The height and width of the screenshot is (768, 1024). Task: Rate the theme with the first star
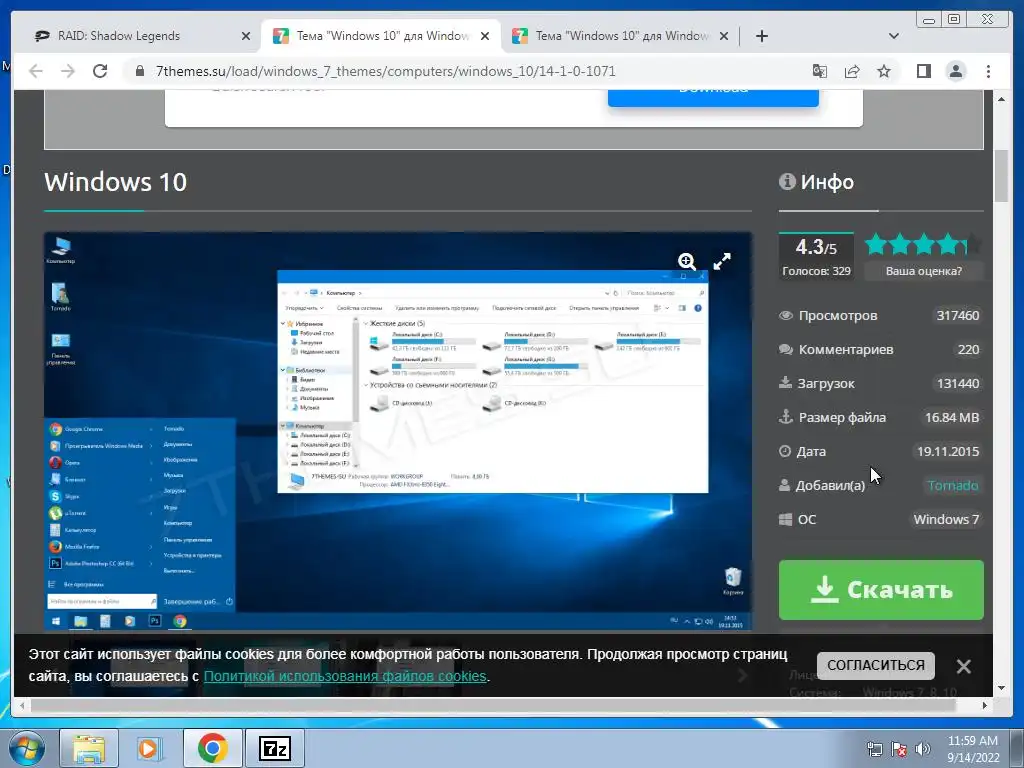tap(876, 245)
